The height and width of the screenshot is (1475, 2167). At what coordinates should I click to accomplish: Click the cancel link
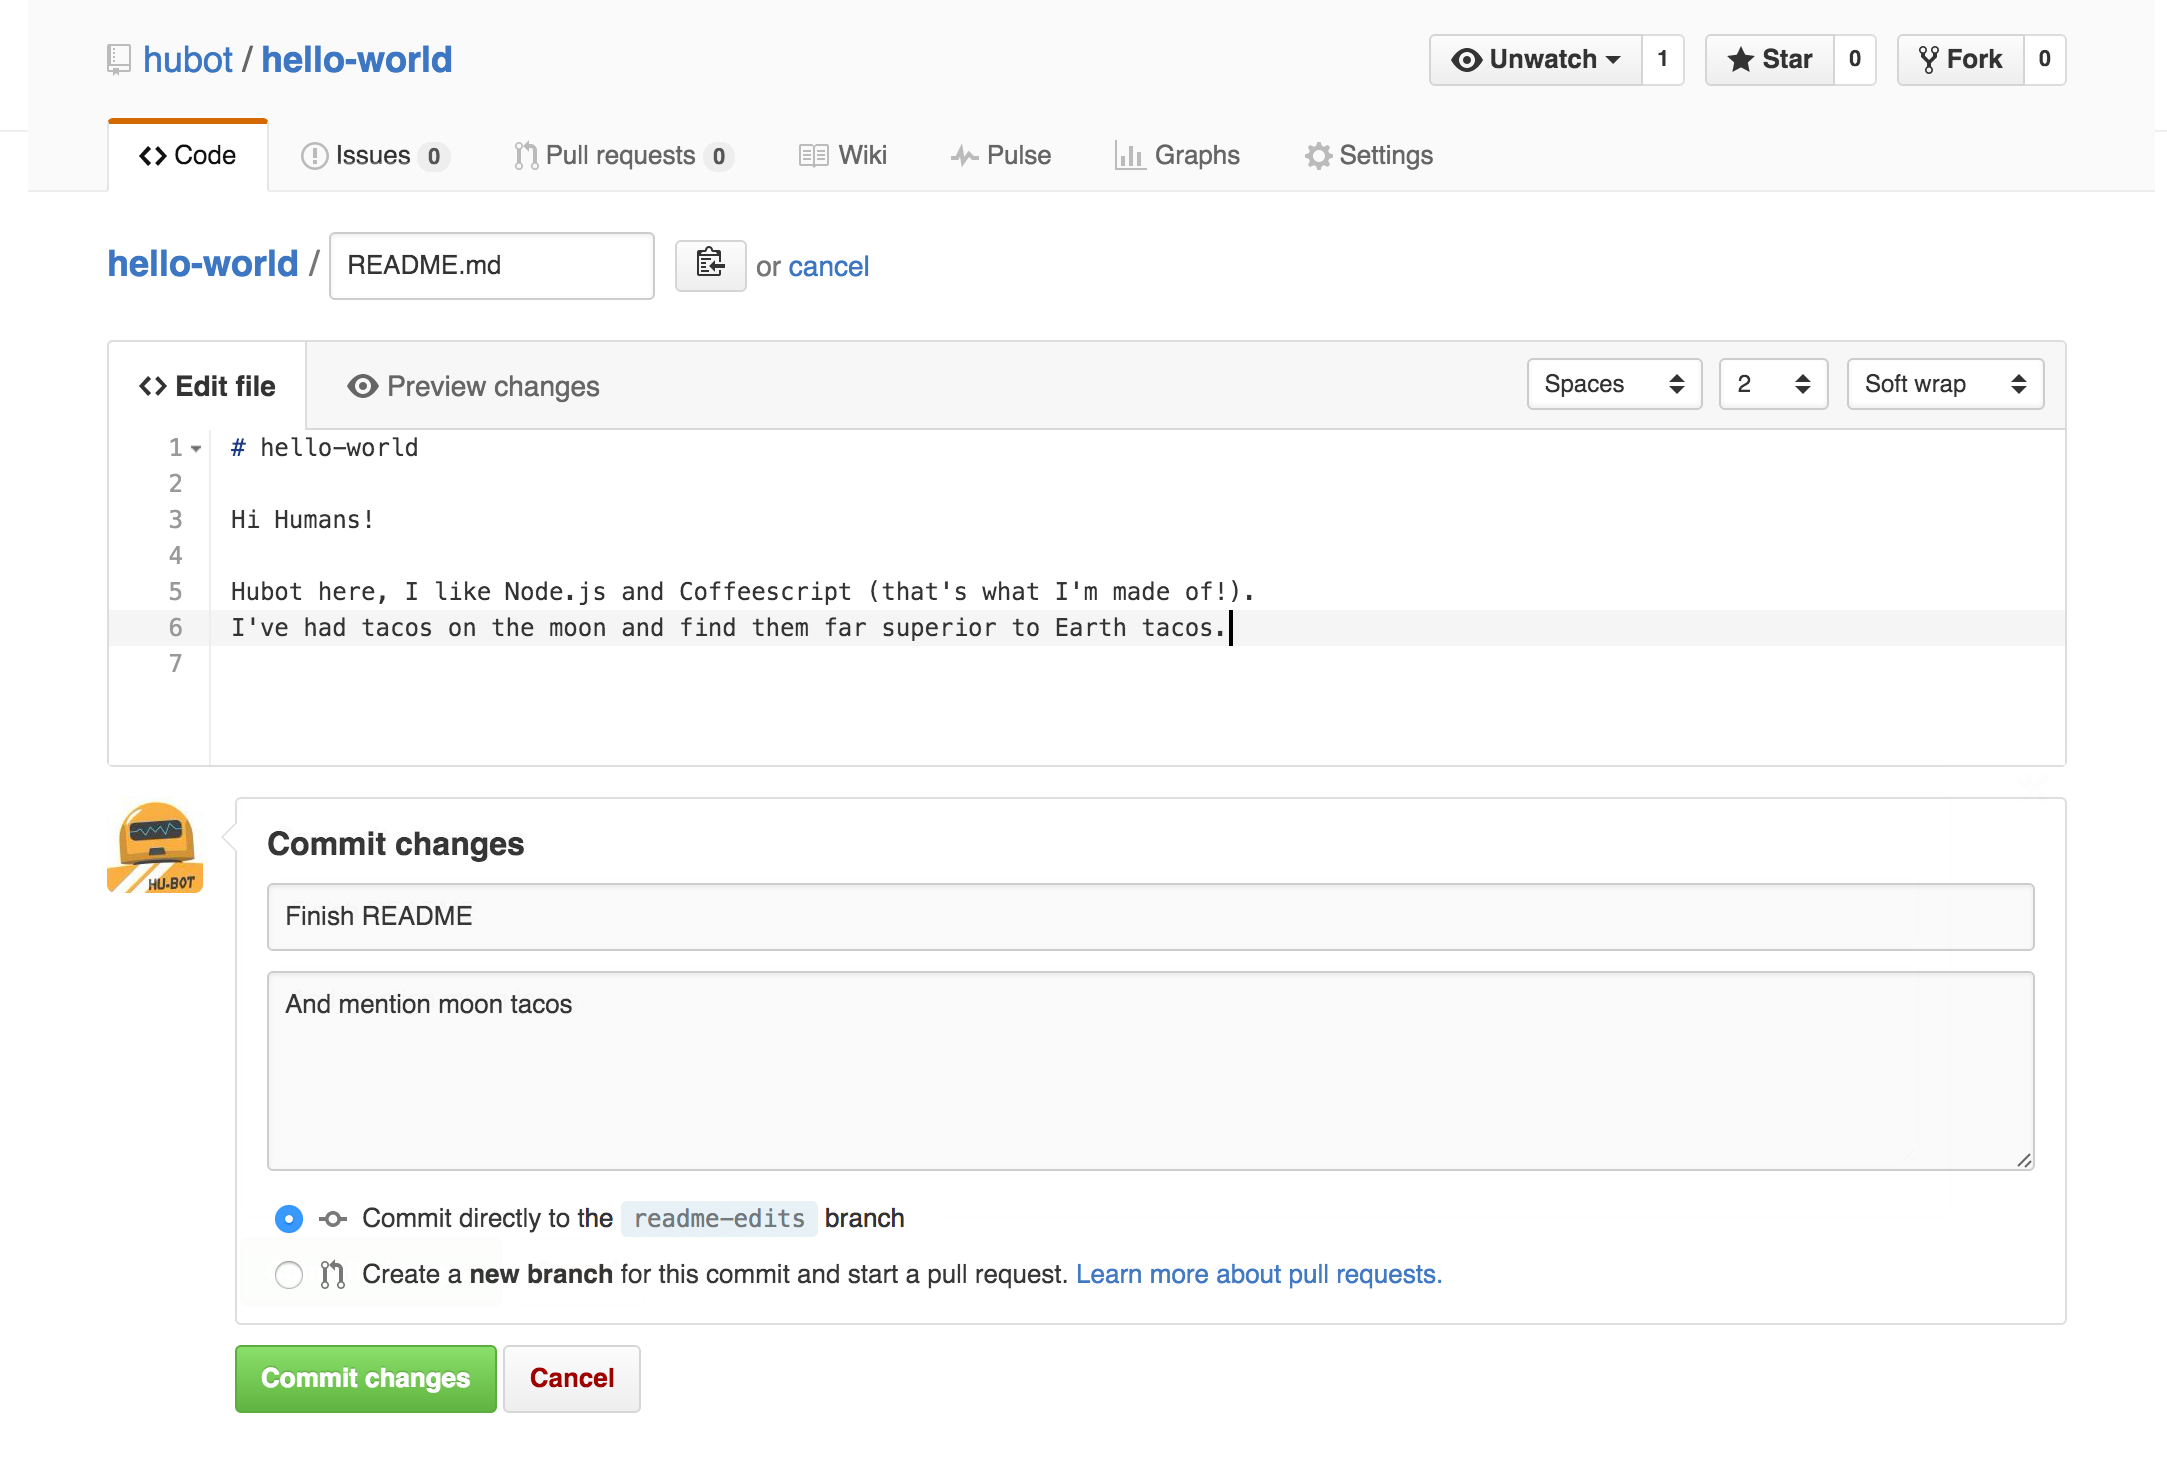(829, 263)
